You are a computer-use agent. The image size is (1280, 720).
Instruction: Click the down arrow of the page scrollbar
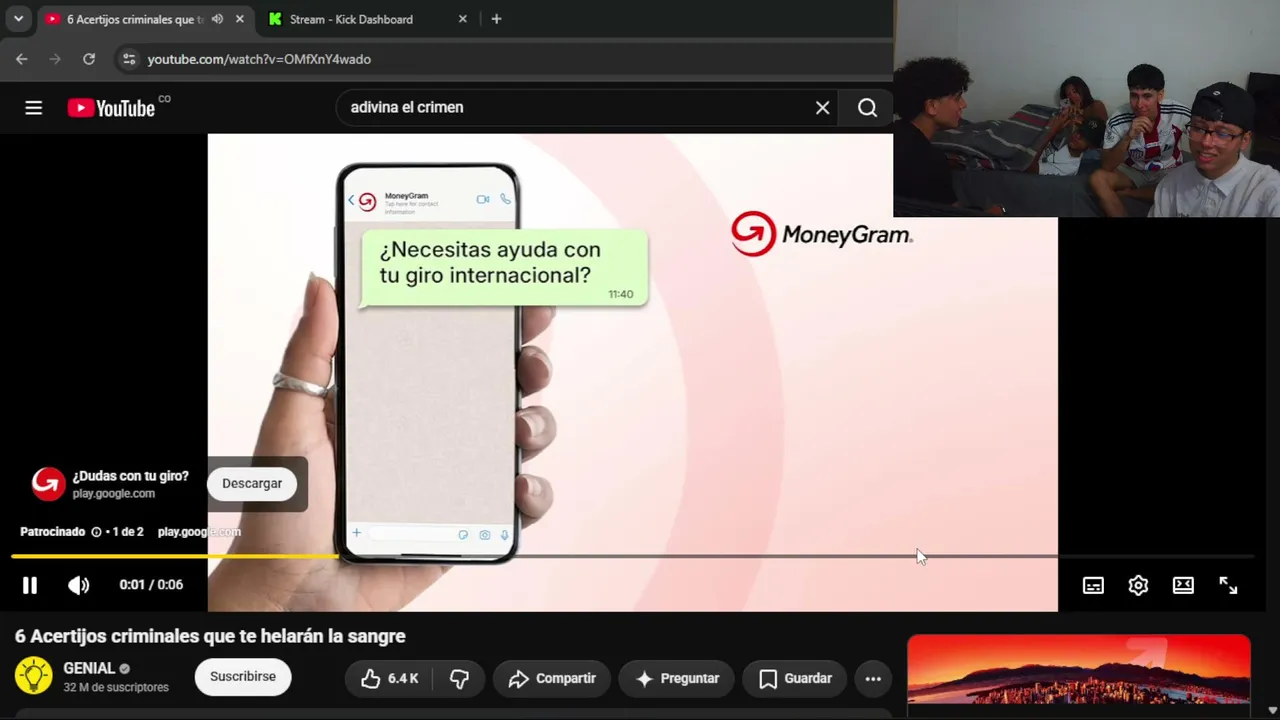click(x=1271, y=711)
